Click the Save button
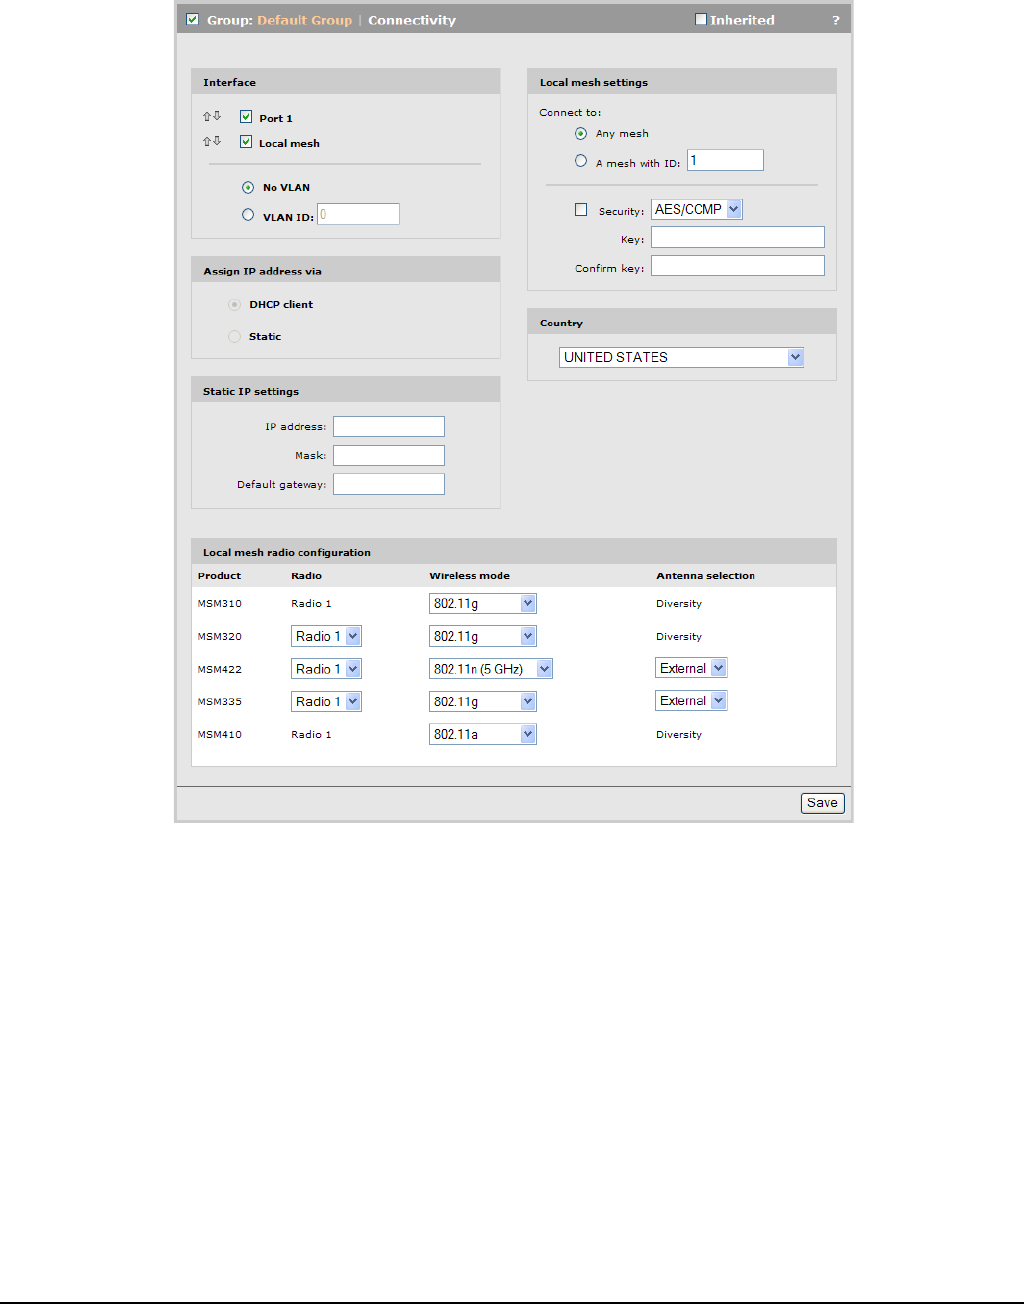Viewport: 1024px width, 1304px height. click(x=823, y=803)
